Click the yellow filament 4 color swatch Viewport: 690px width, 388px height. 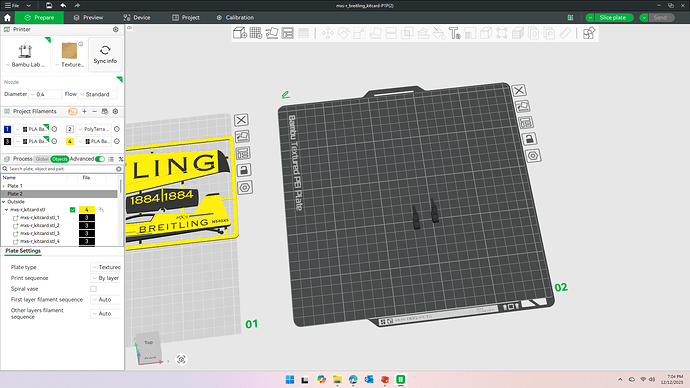coord(70,141)
